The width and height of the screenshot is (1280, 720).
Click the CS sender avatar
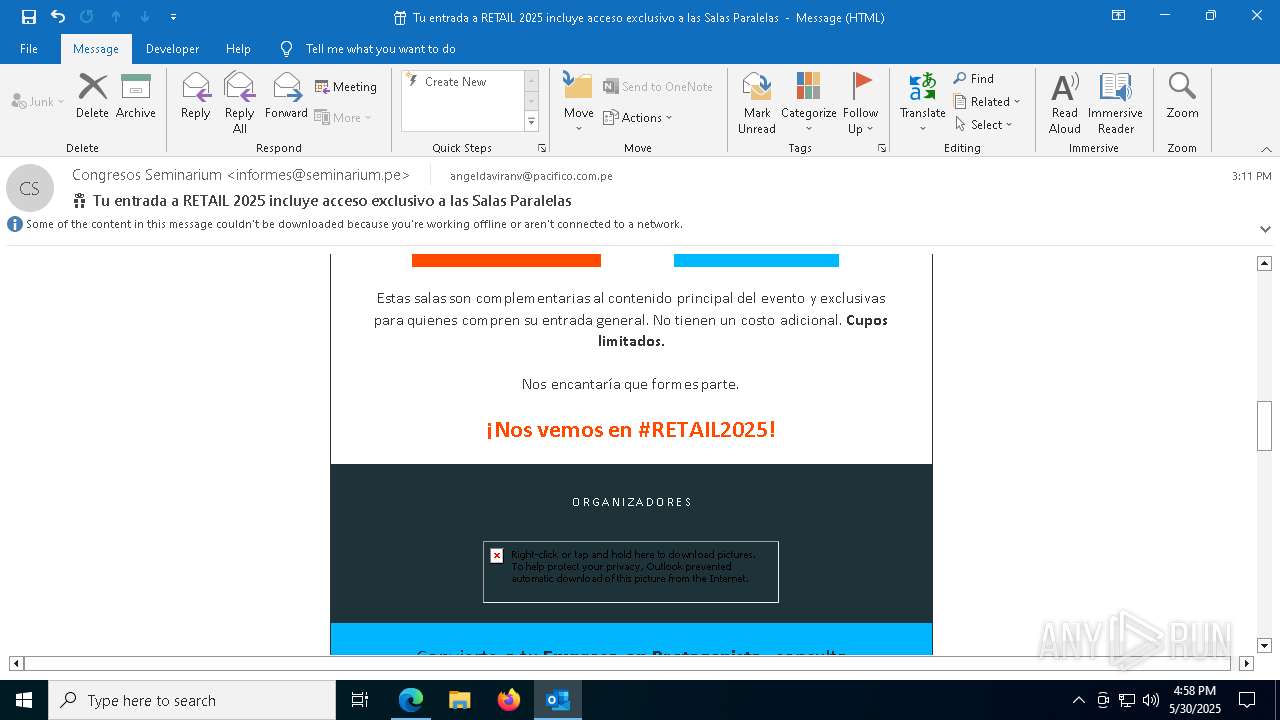29,188
